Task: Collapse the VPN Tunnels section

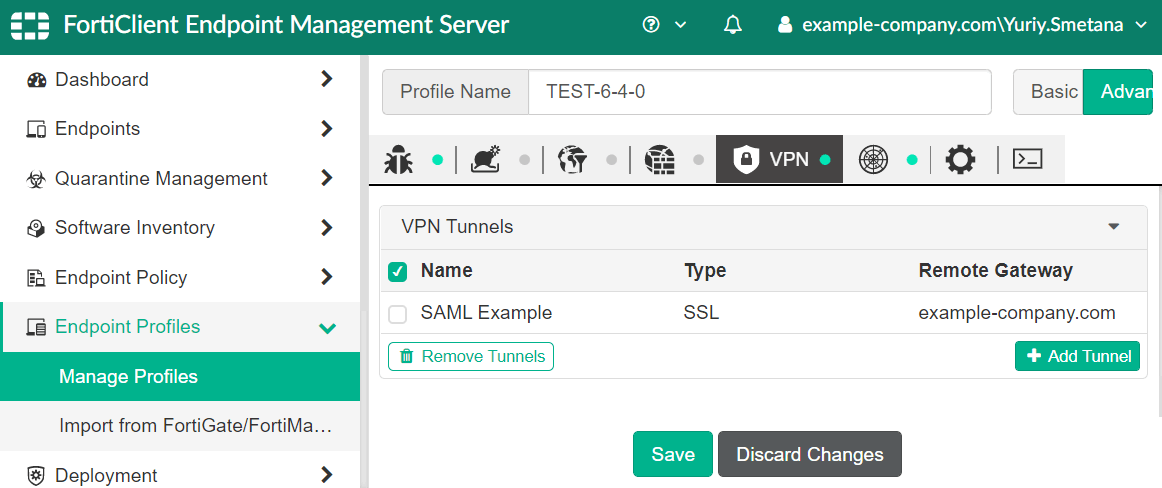Action: pyautogui.click(x=1114, y=227)
